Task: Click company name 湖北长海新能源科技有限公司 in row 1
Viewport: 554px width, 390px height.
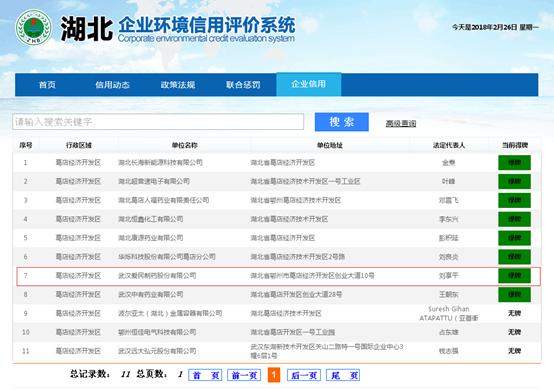Action: point(160,162)
